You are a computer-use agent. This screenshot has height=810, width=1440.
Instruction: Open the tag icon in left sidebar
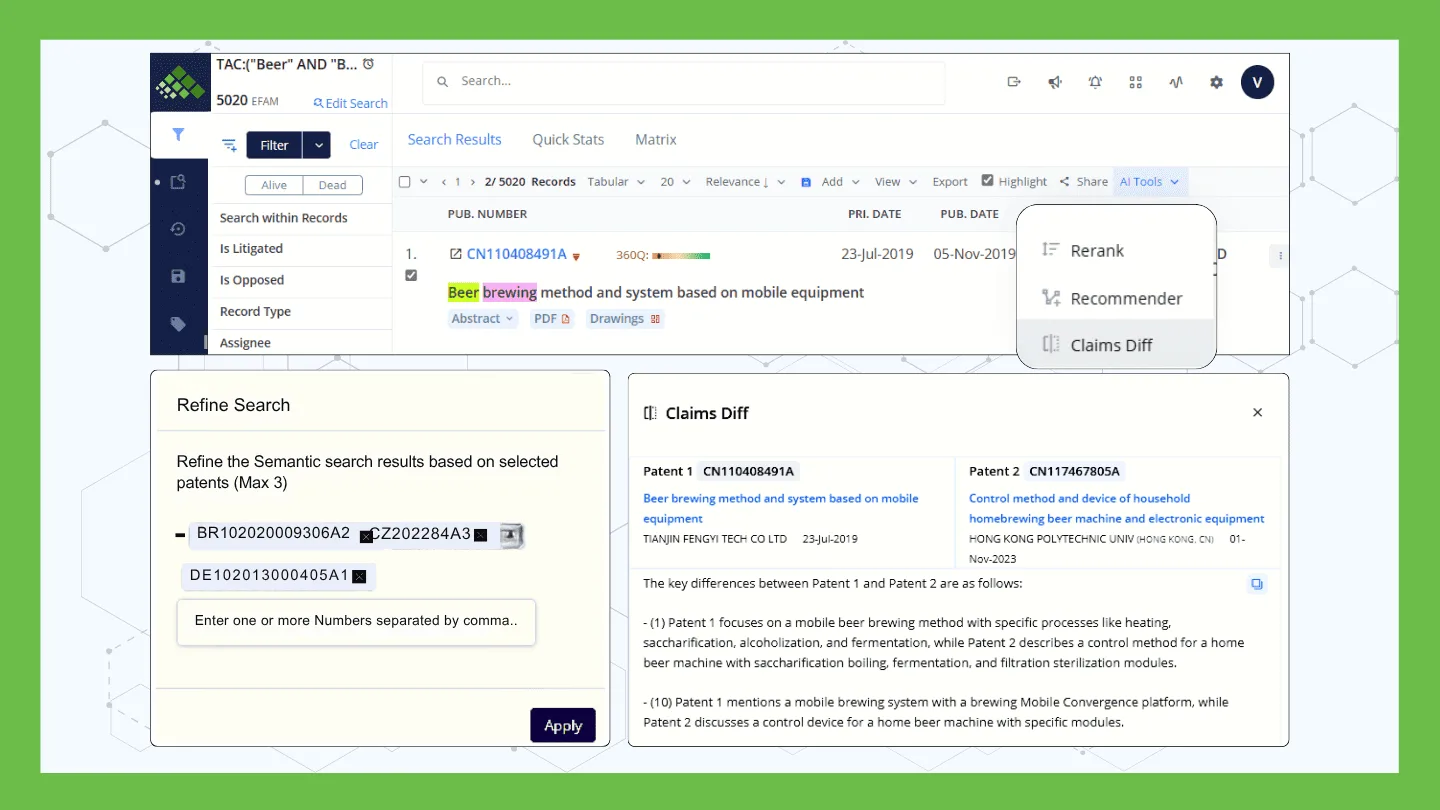click(x=178, y=324)
